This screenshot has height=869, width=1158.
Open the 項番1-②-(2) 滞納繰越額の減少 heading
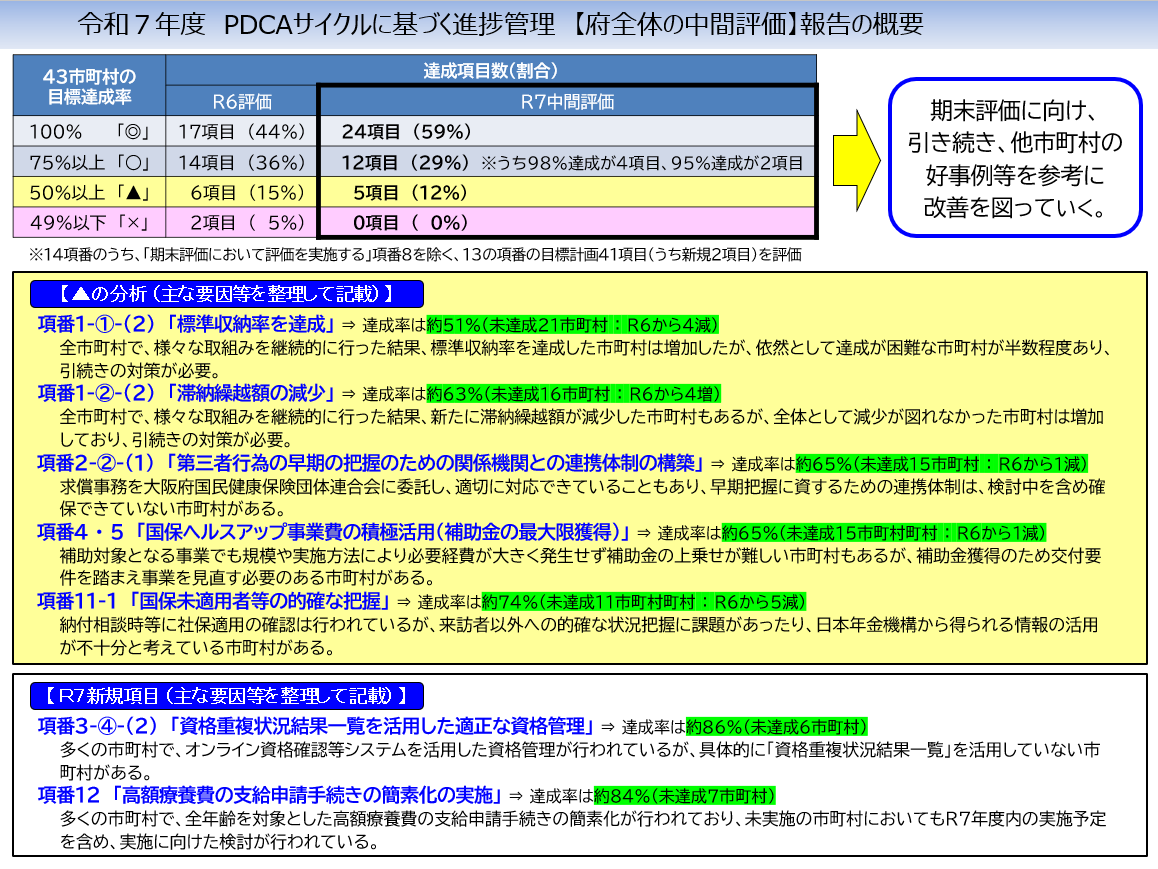[187, 393]
